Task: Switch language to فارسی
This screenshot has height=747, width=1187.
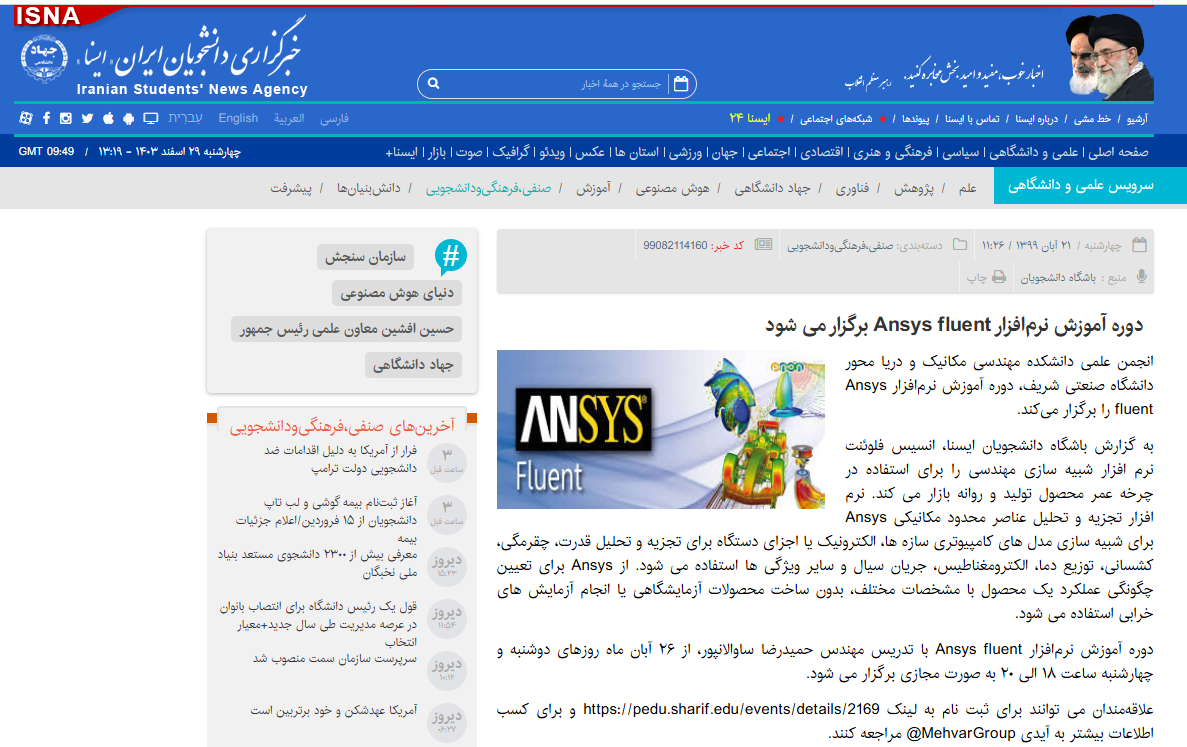Action: point(334,119)
